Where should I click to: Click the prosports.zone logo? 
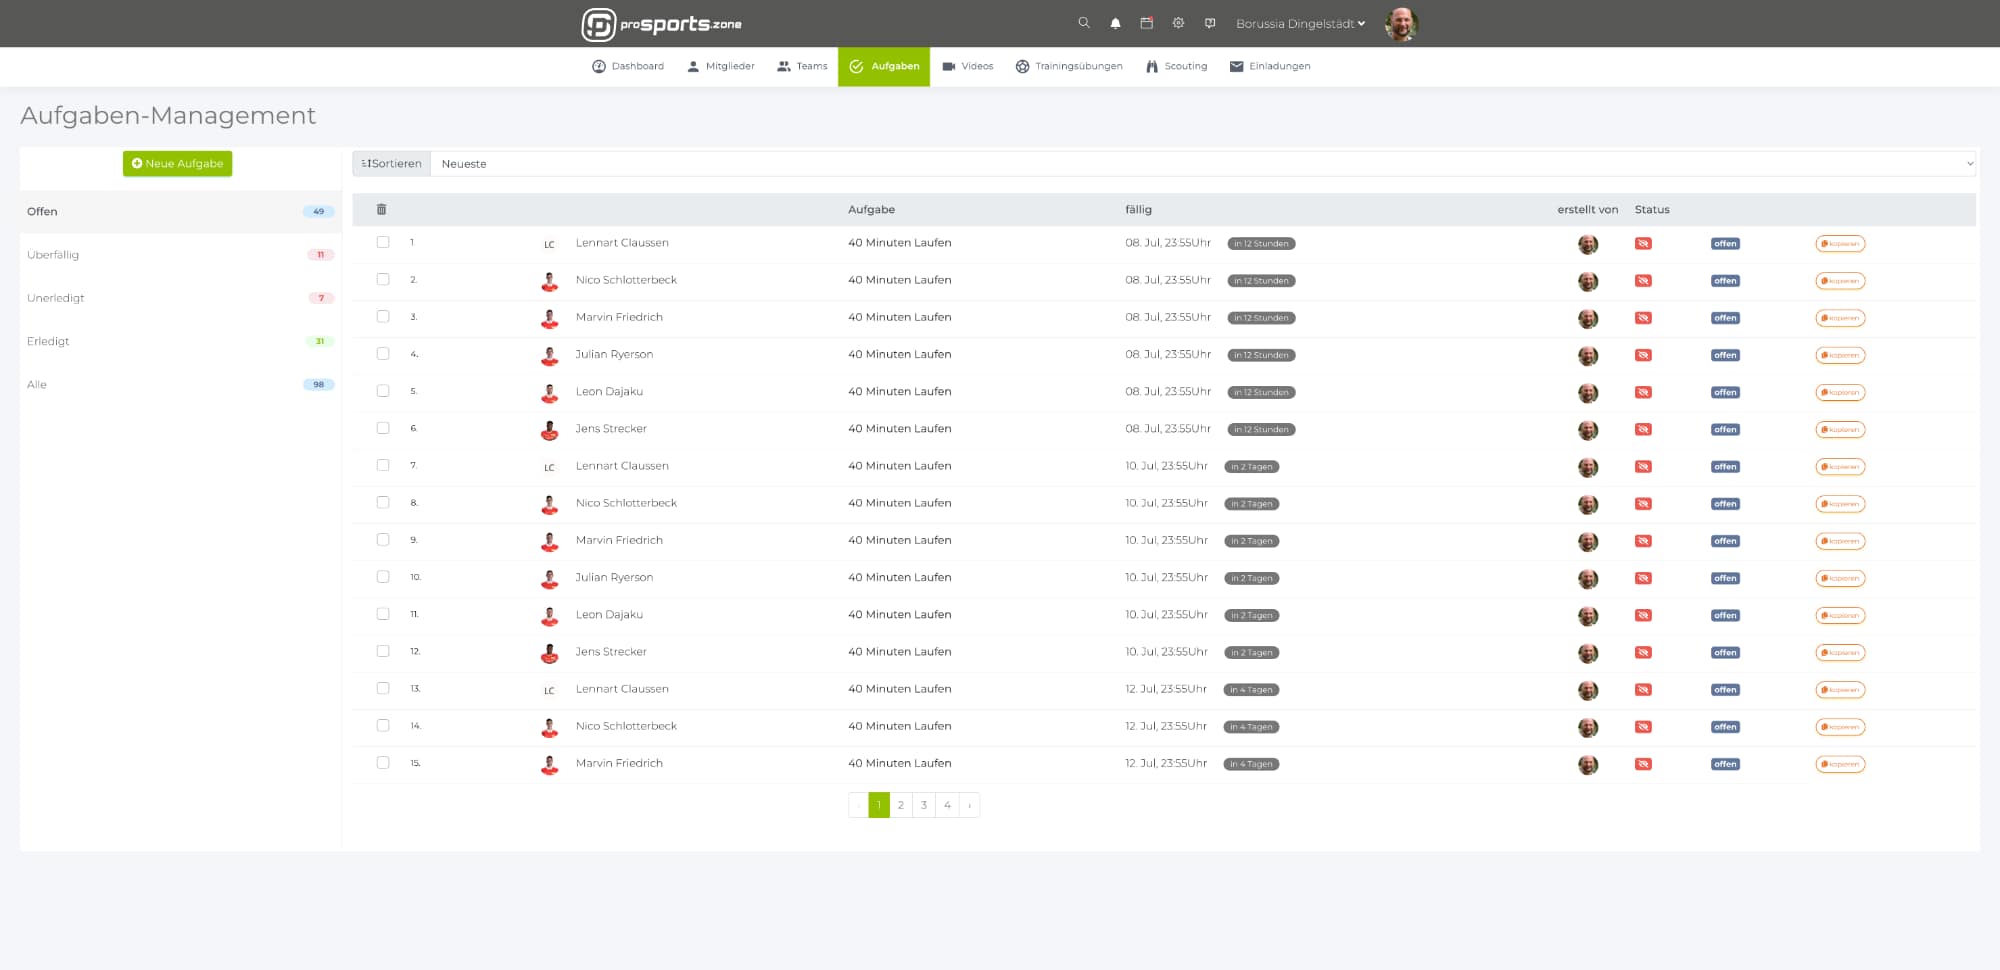662,24
